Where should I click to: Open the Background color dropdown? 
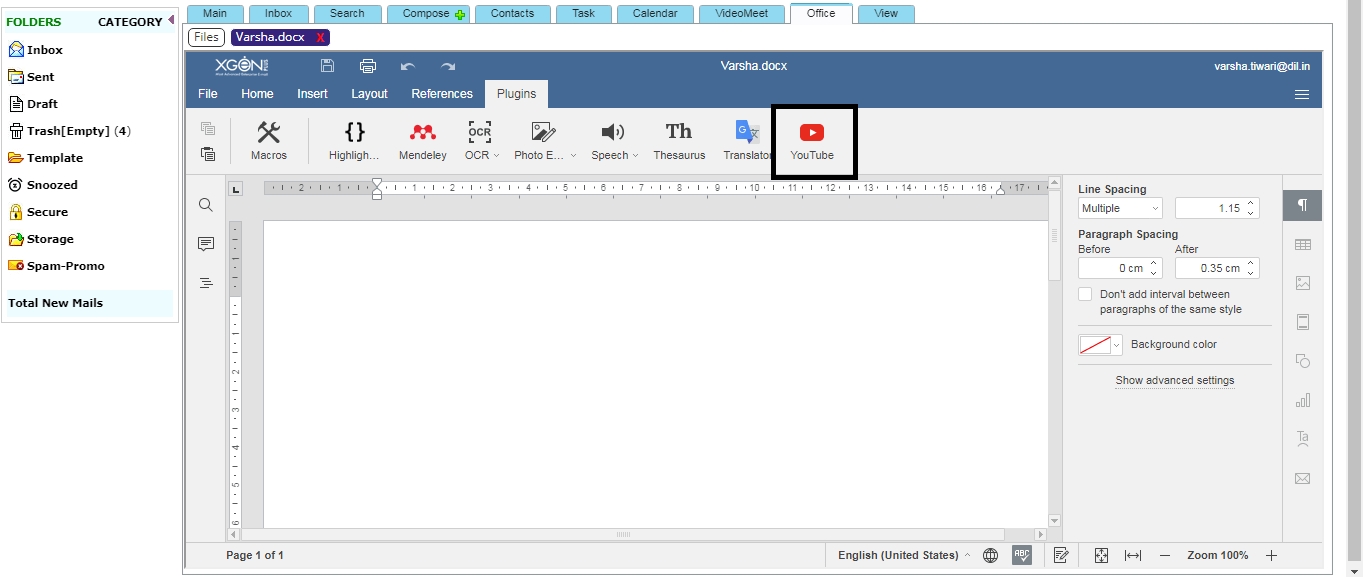1100,344
